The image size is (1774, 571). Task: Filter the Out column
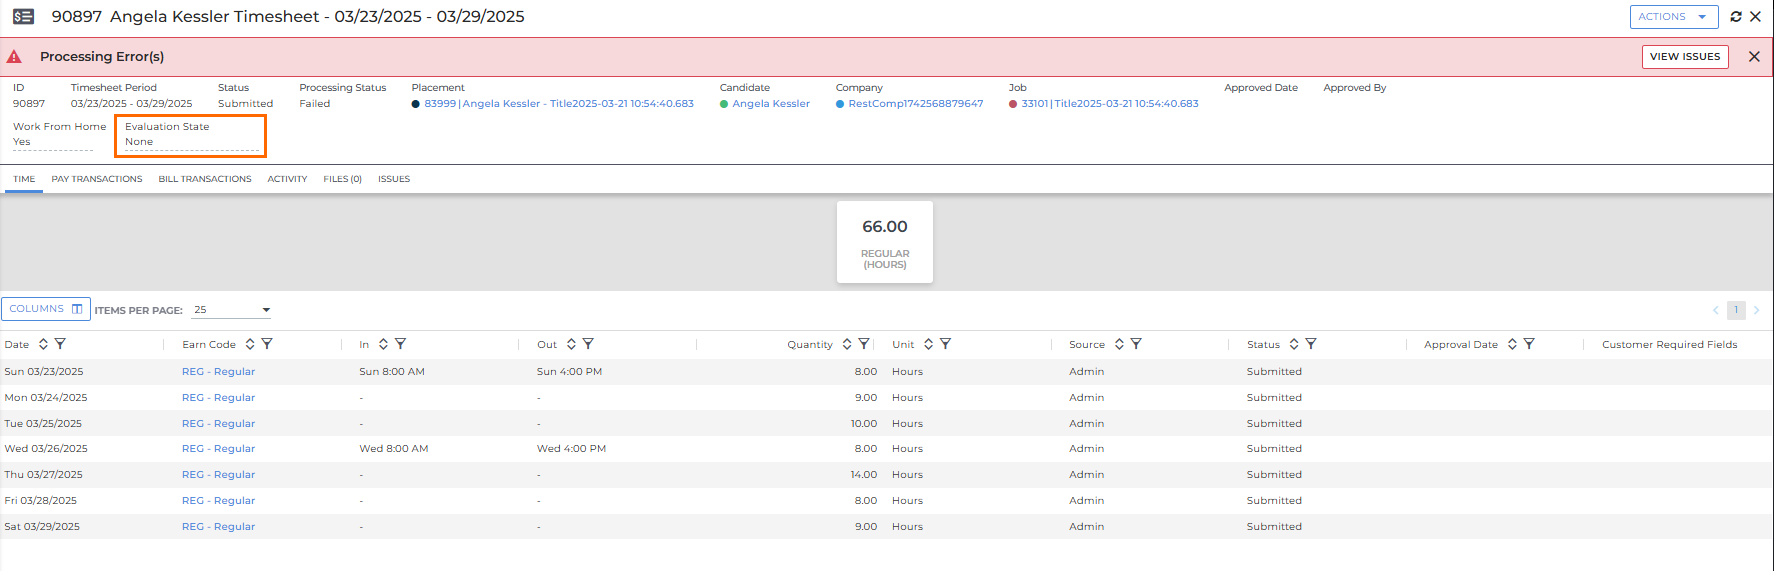tap(588, 344)
